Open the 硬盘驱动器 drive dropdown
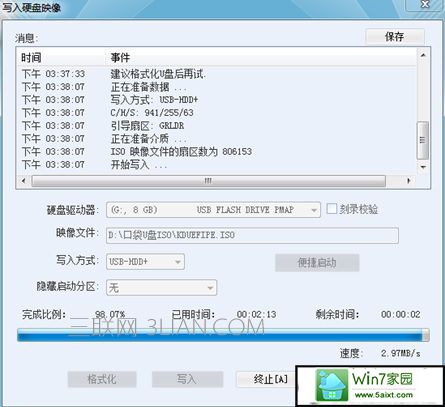The width and height of the screenshot is (445, 407). [213, 210]
